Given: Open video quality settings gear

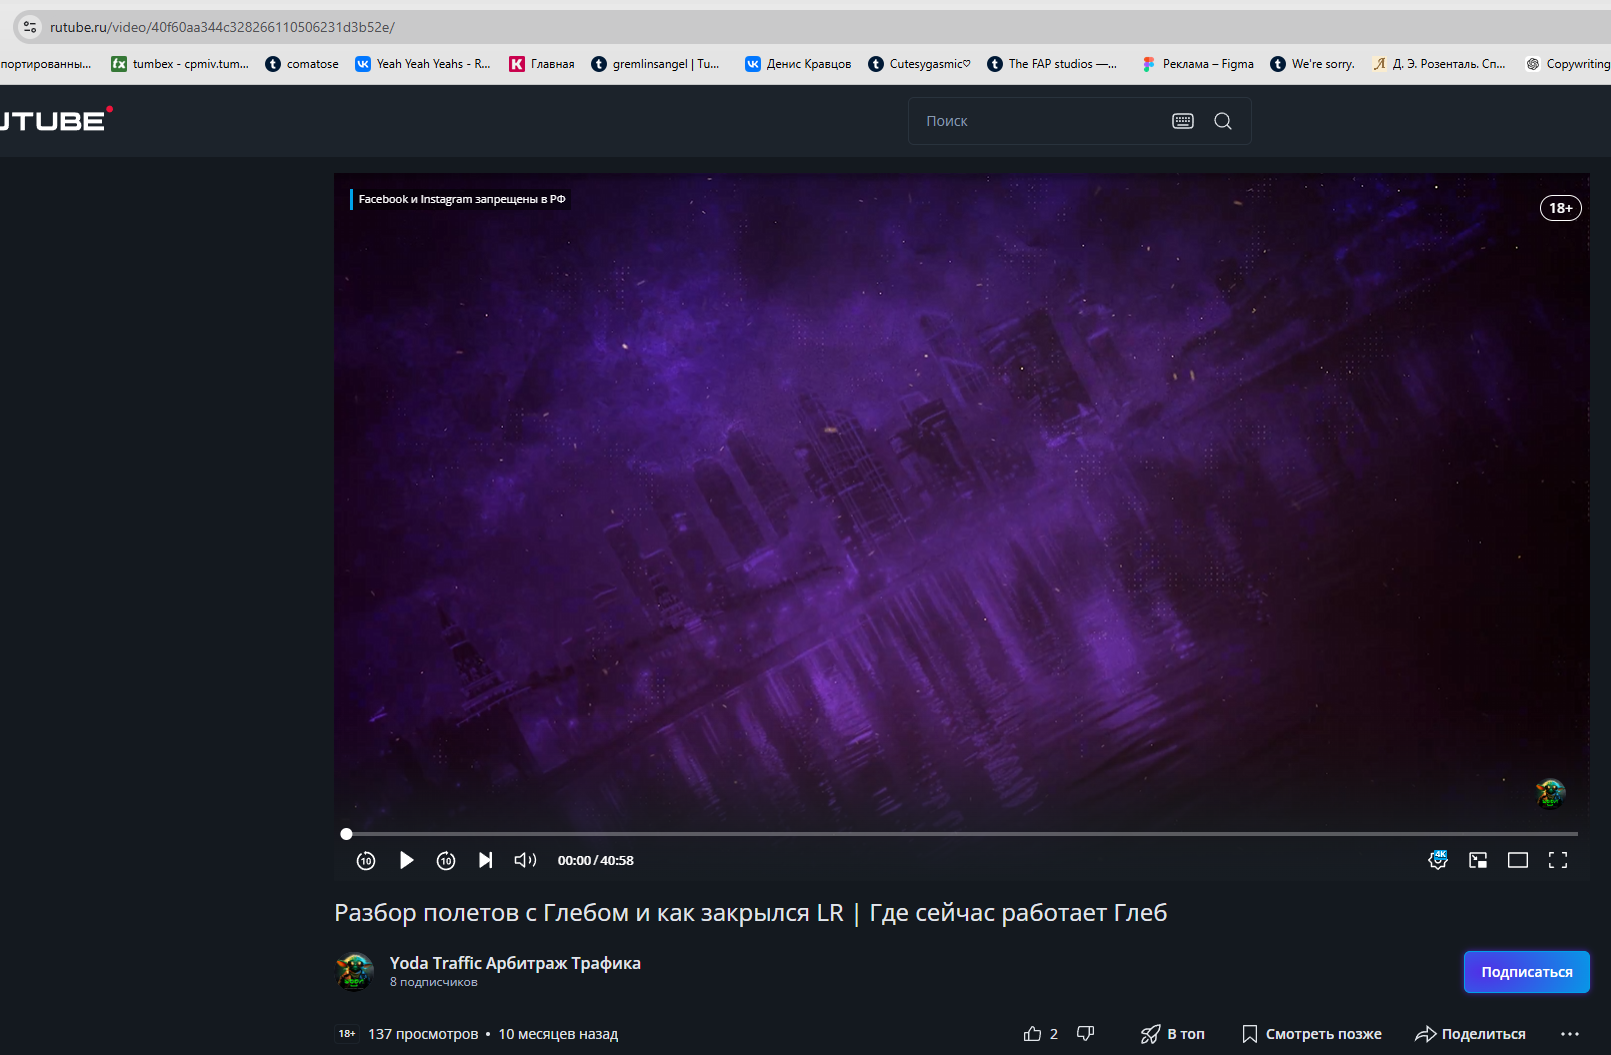Looking at the screenshot, I should [1438, 860].
